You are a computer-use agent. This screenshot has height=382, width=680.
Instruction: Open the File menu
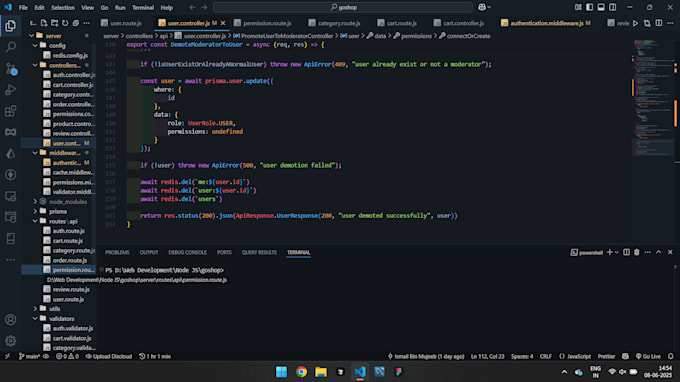pos(23,7)
